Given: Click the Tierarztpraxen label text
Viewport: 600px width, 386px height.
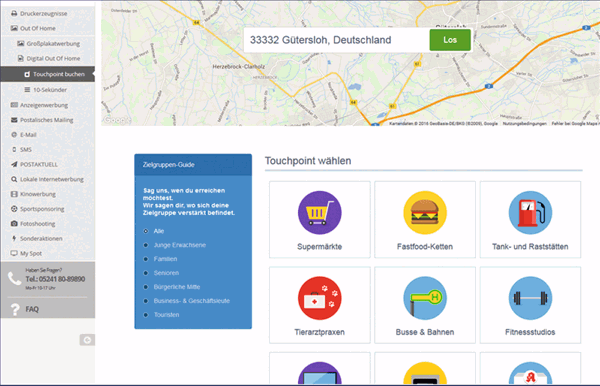Looking at the screenshot, I should tap(320, 332).
